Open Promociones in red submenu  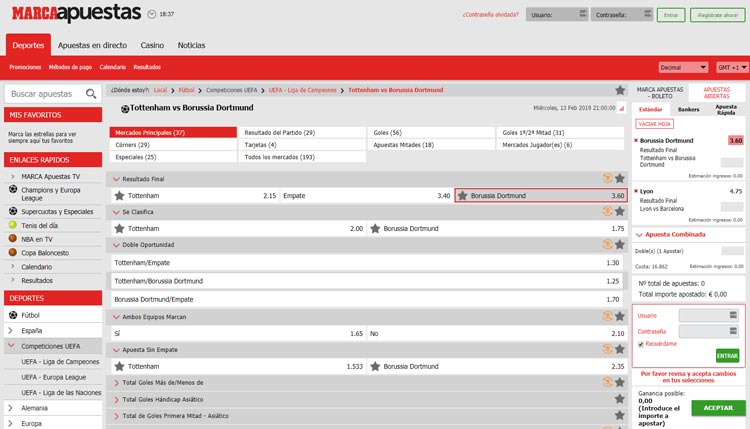tap(25, 67)
